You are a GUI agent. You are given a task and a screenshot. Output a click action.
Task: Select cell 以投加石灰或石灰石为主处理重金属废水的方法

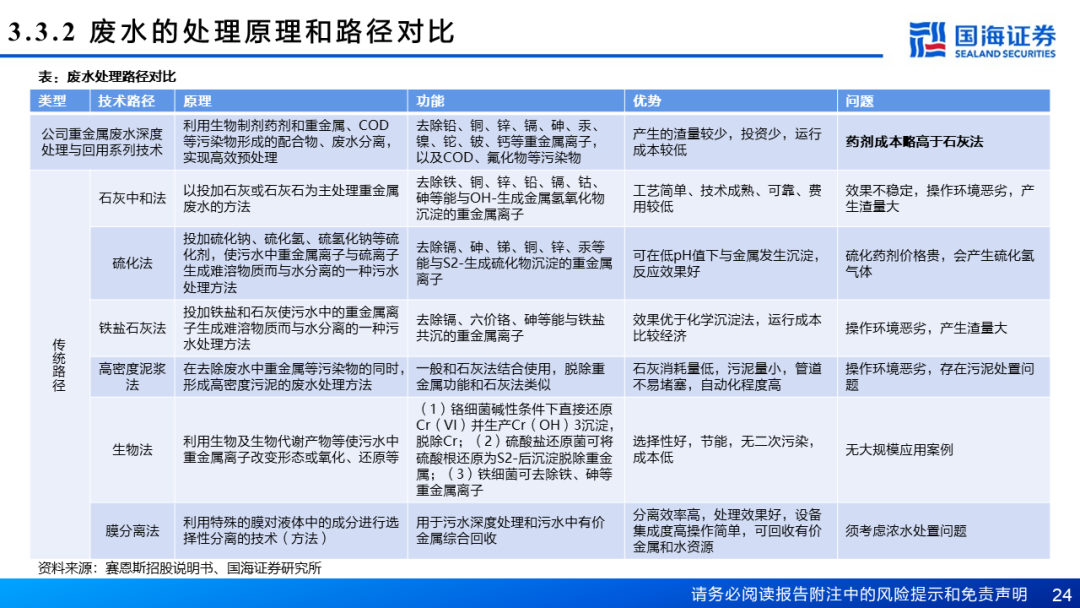[291, 198]
